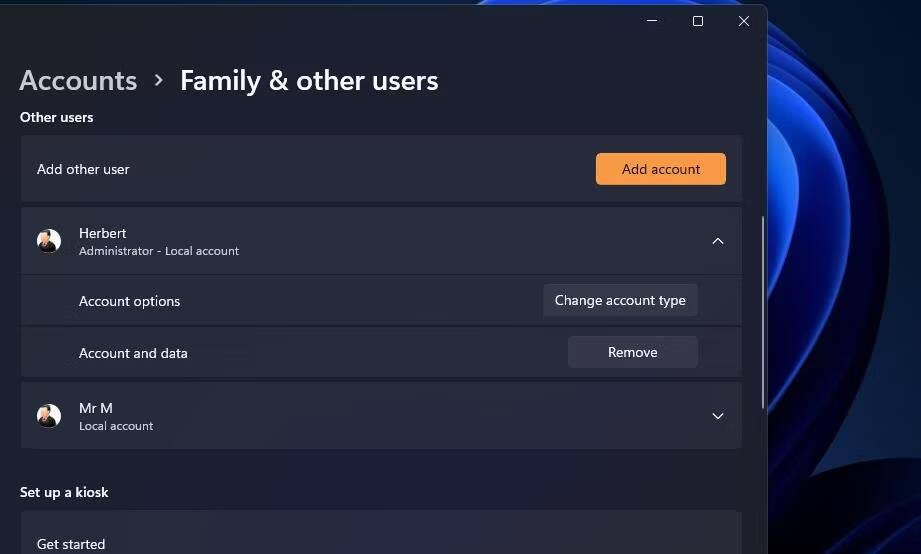
Task: Collapse the Herbert account section chevron
Action: [718, 241]
